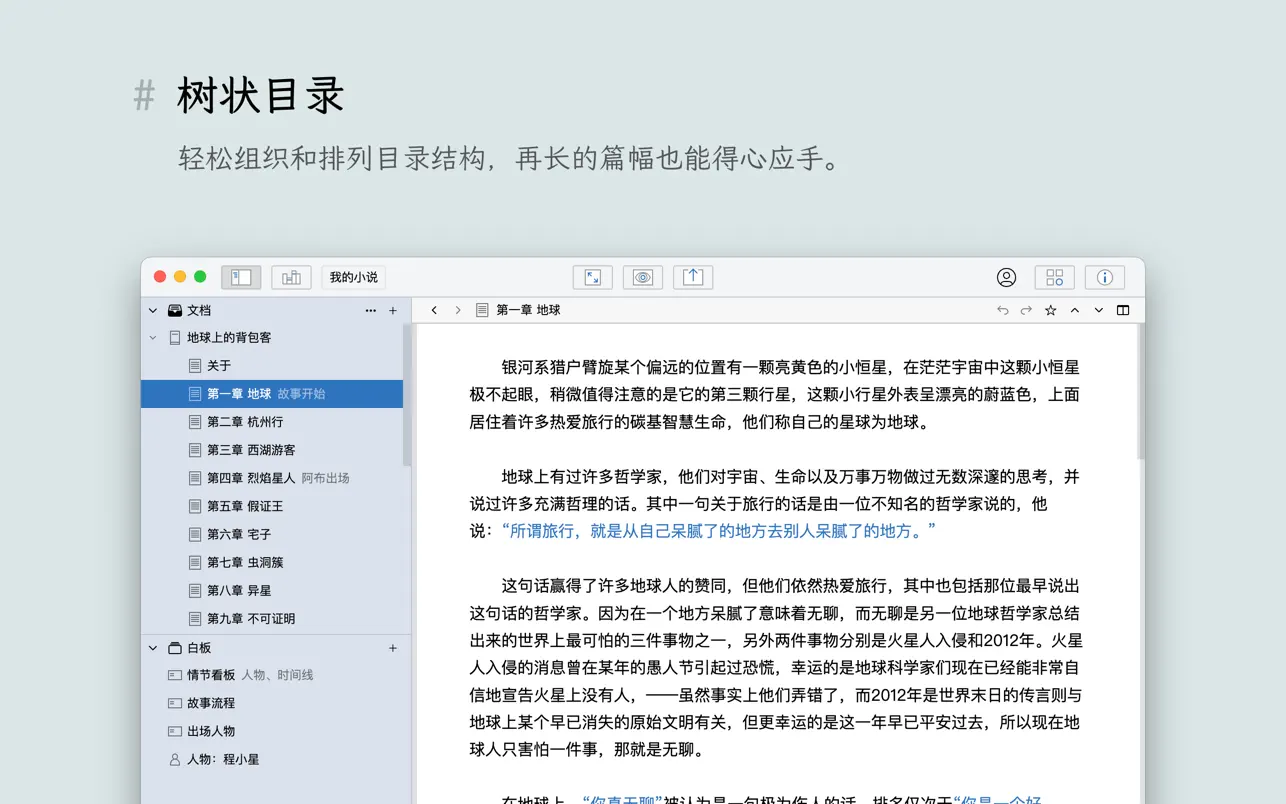This screenshot has height=804, width=1286.
Task: Toggle the sidebar panel button
Action: pos(241,277)
